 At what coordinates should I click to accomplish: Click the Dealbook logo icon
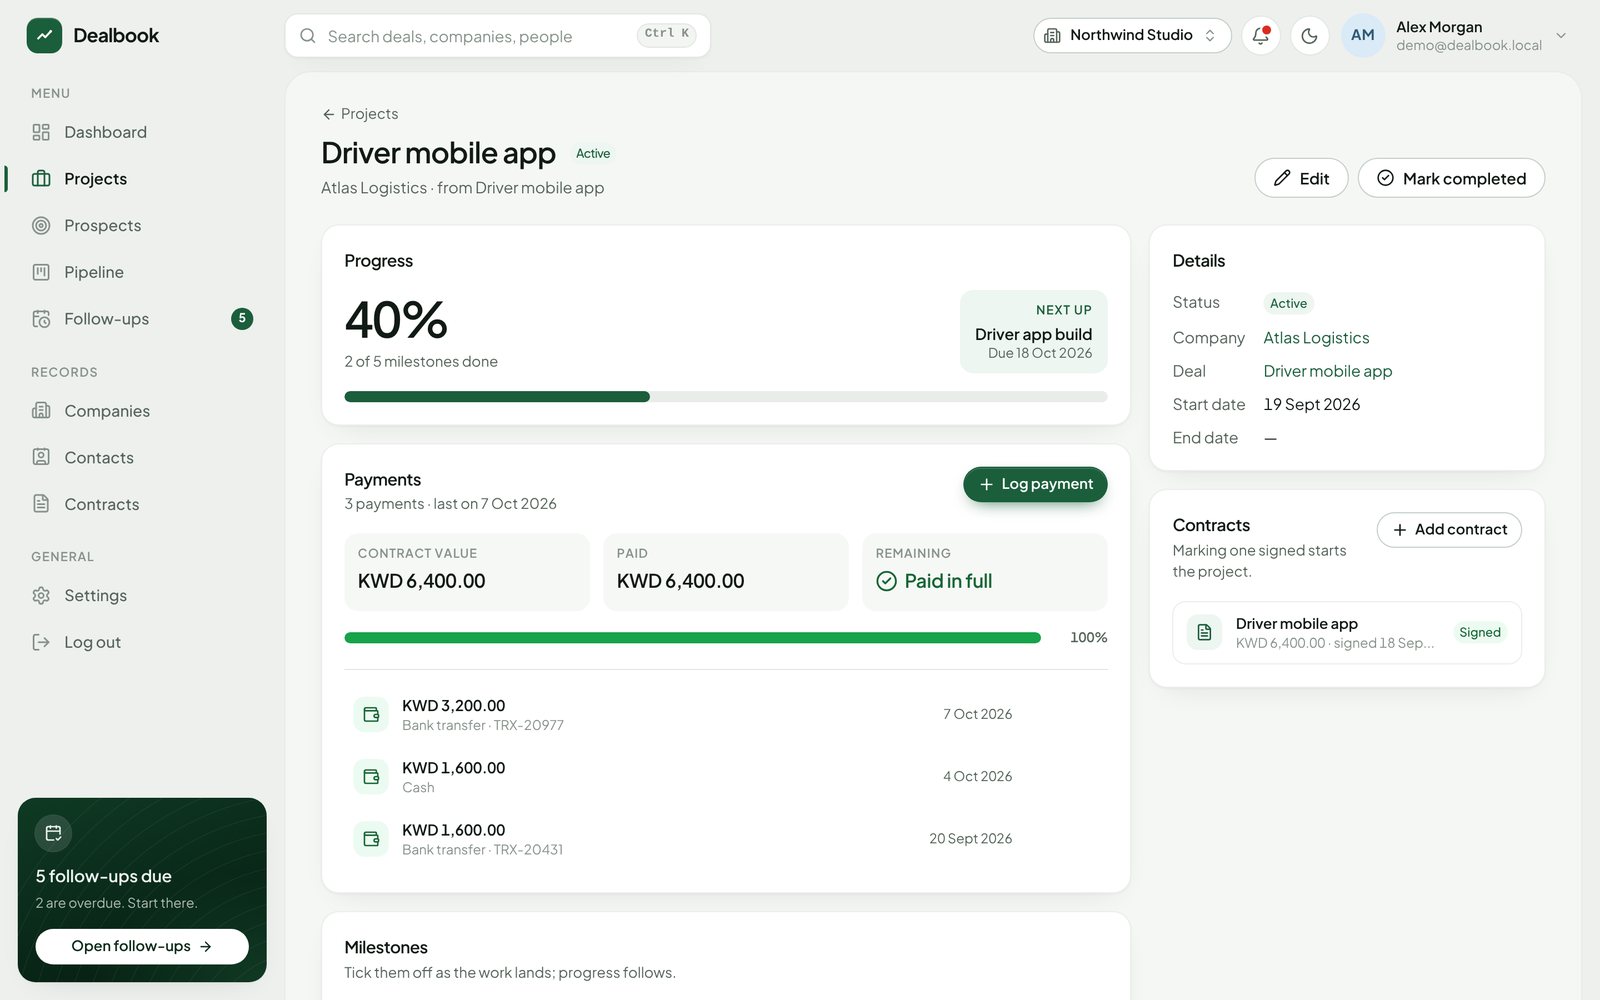[44, 36]
